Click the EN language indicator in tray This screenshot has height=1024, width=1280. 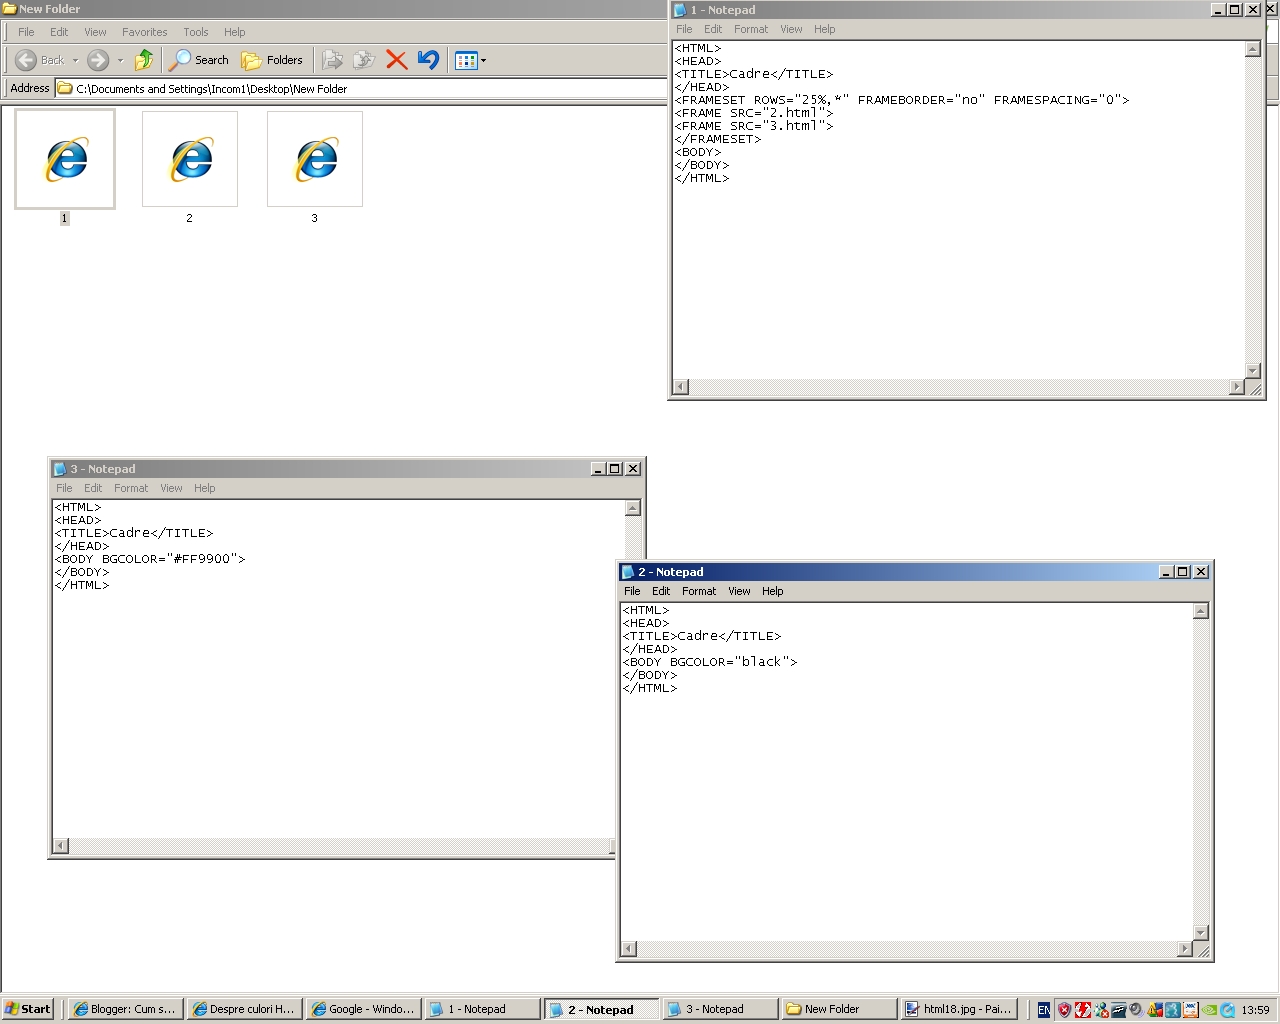(x=1043, y=1010)
